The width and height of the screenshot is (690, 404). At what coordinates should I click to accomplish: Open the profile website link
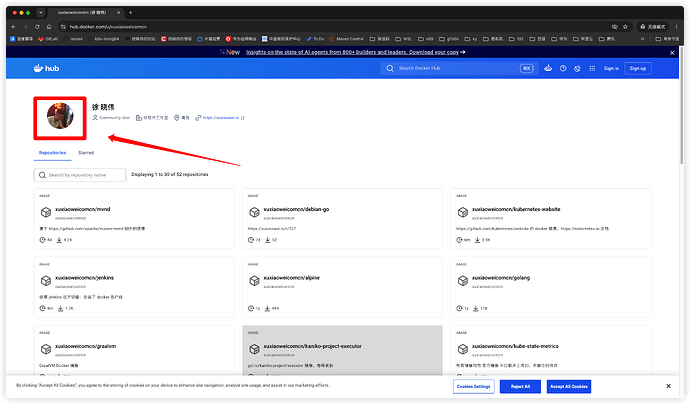pos(221,118)
